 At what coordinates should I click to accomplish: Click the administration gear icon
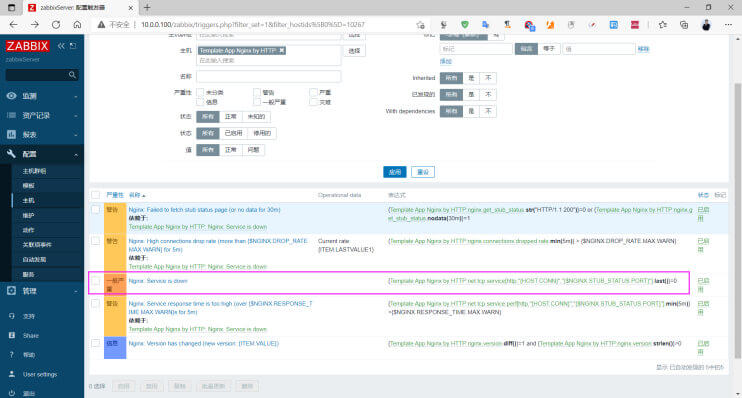[11, 291]
